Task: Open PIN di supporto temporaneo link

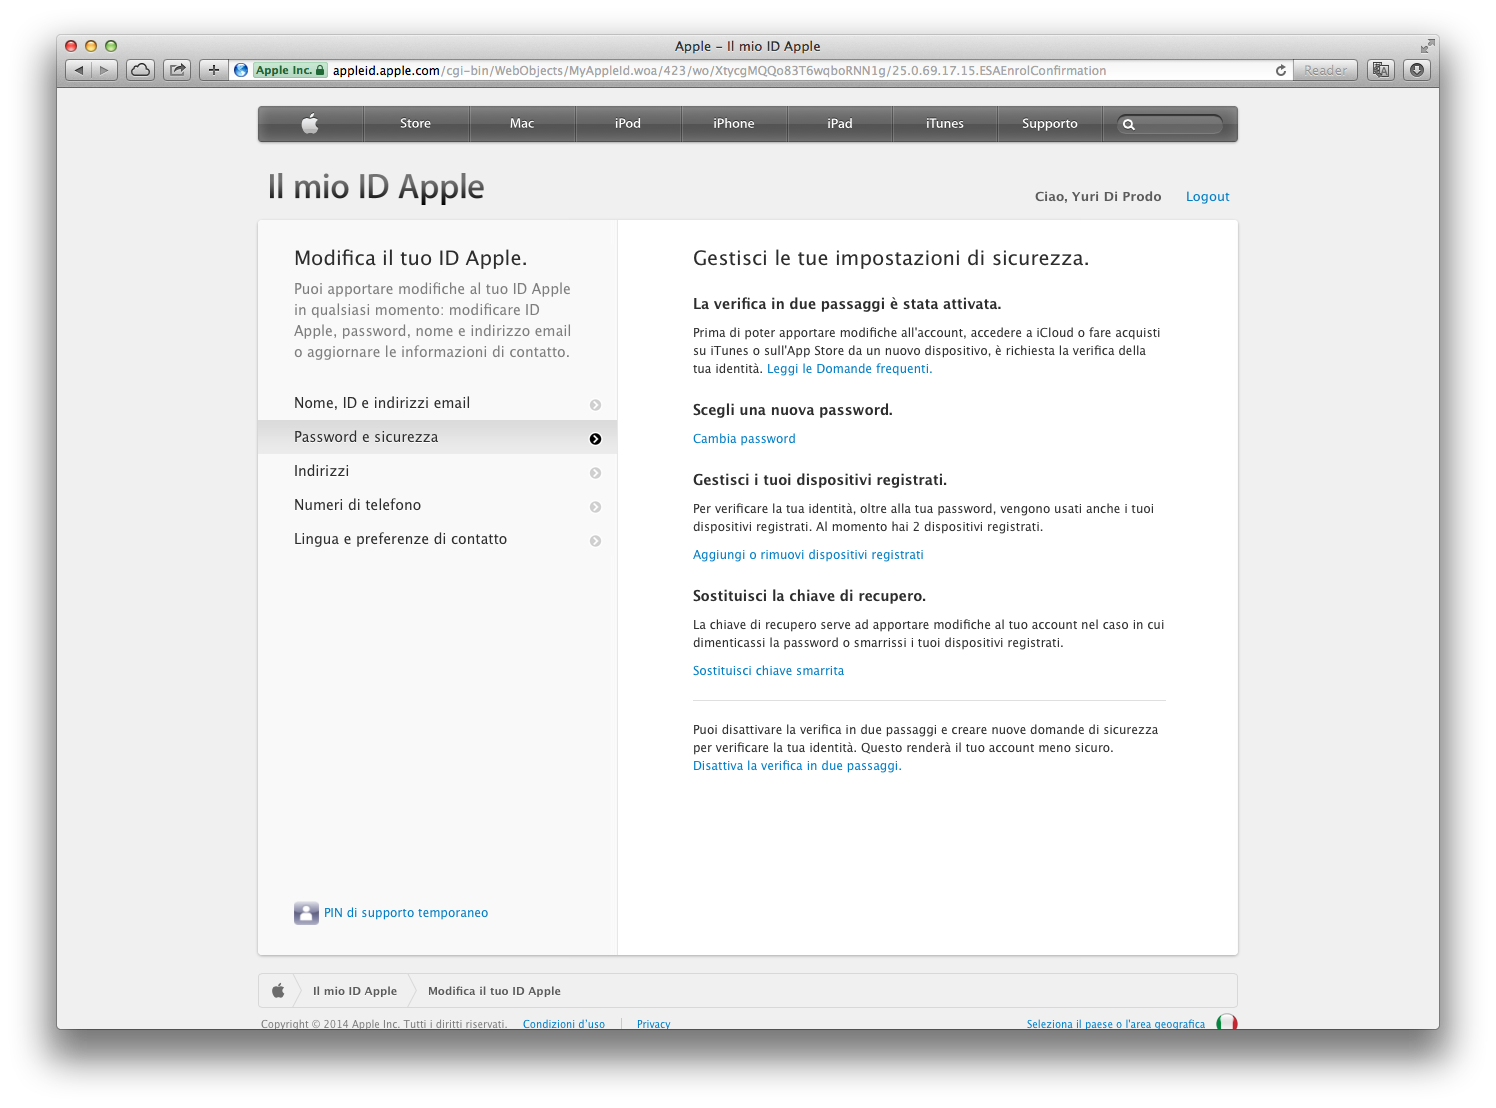Action: pos(406,913)
